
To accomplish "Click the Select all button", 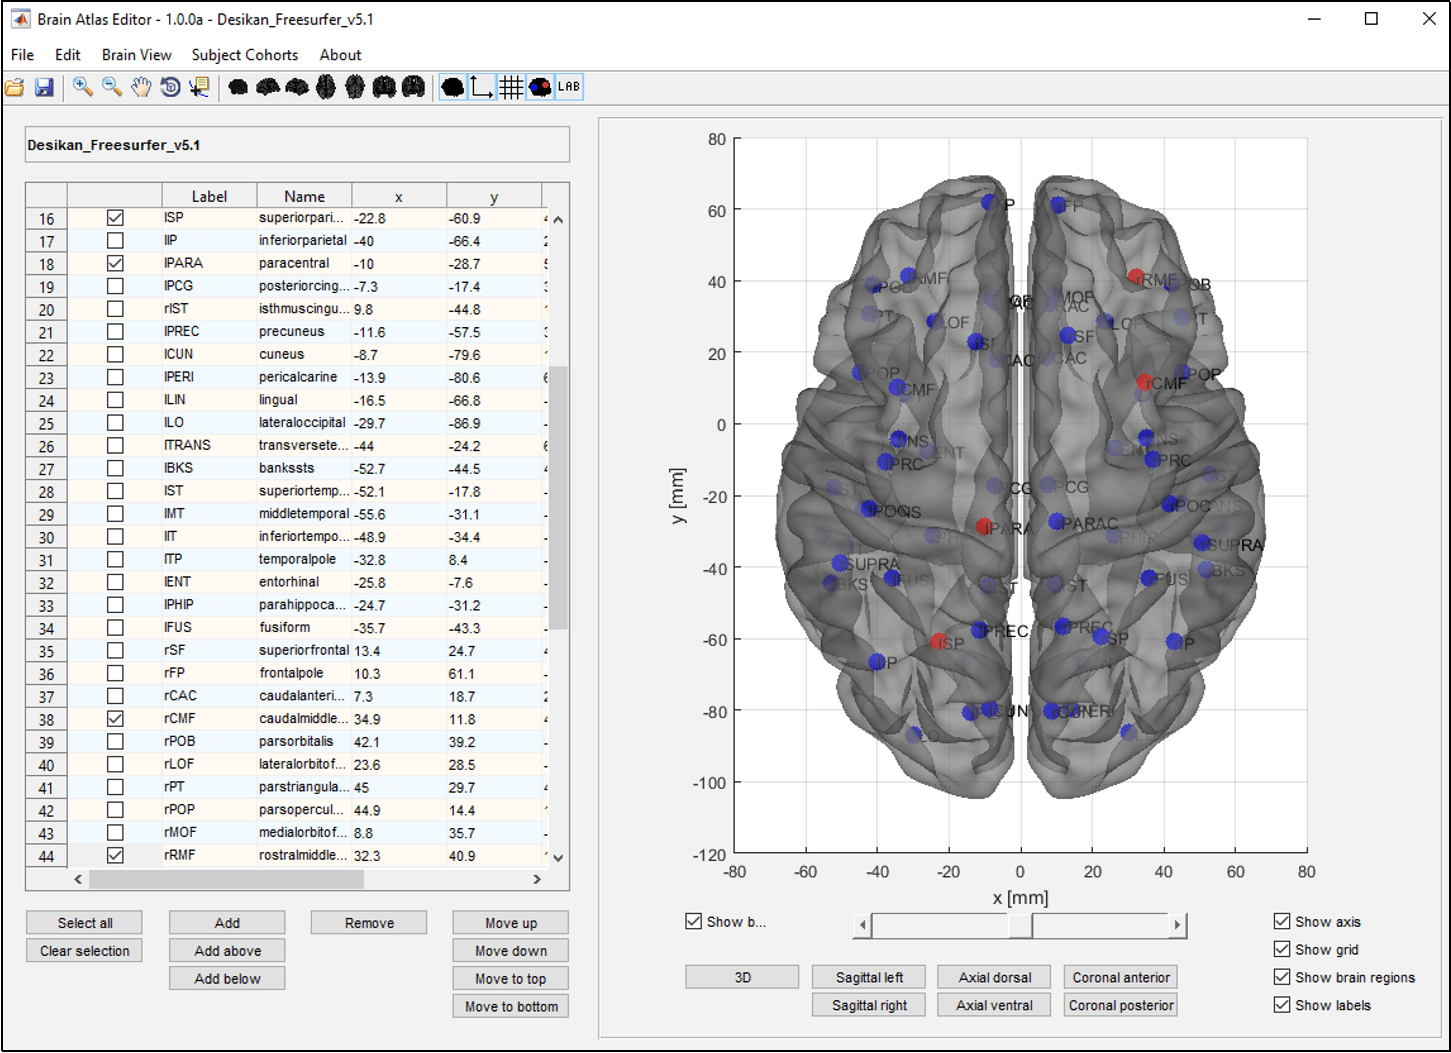I will tap(85, 923).
